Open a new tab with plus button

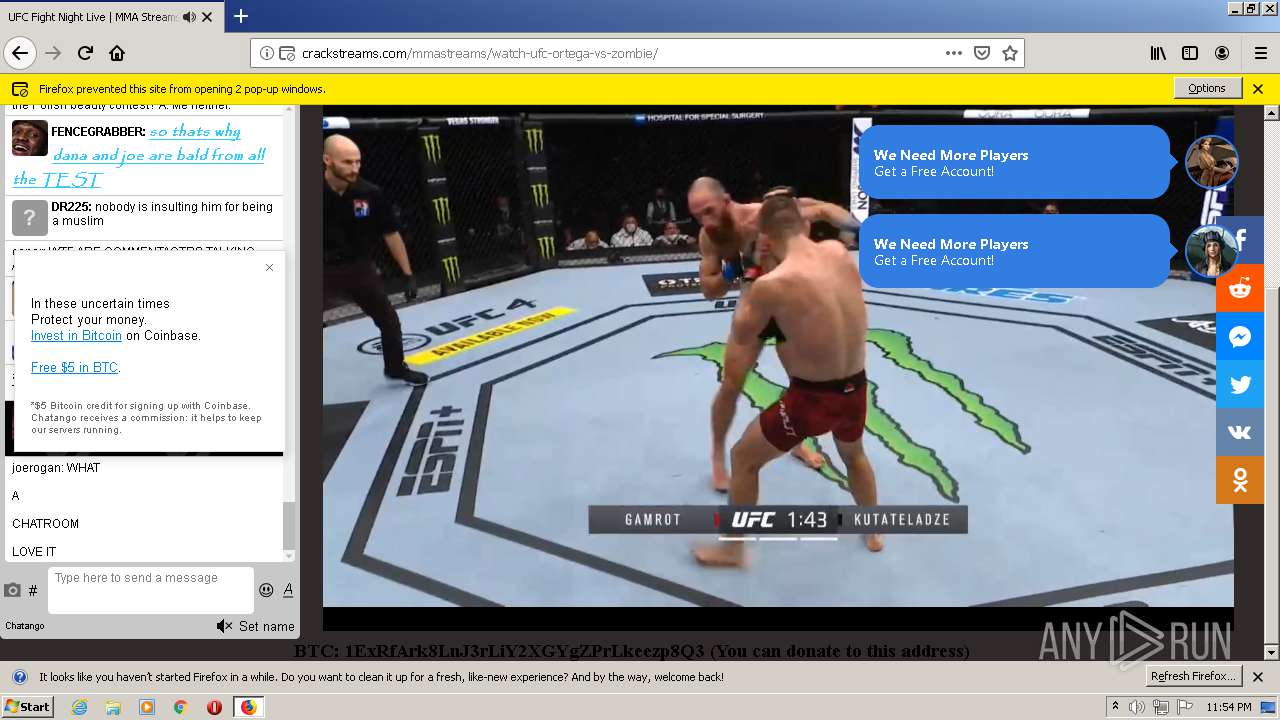click(241, 16)
